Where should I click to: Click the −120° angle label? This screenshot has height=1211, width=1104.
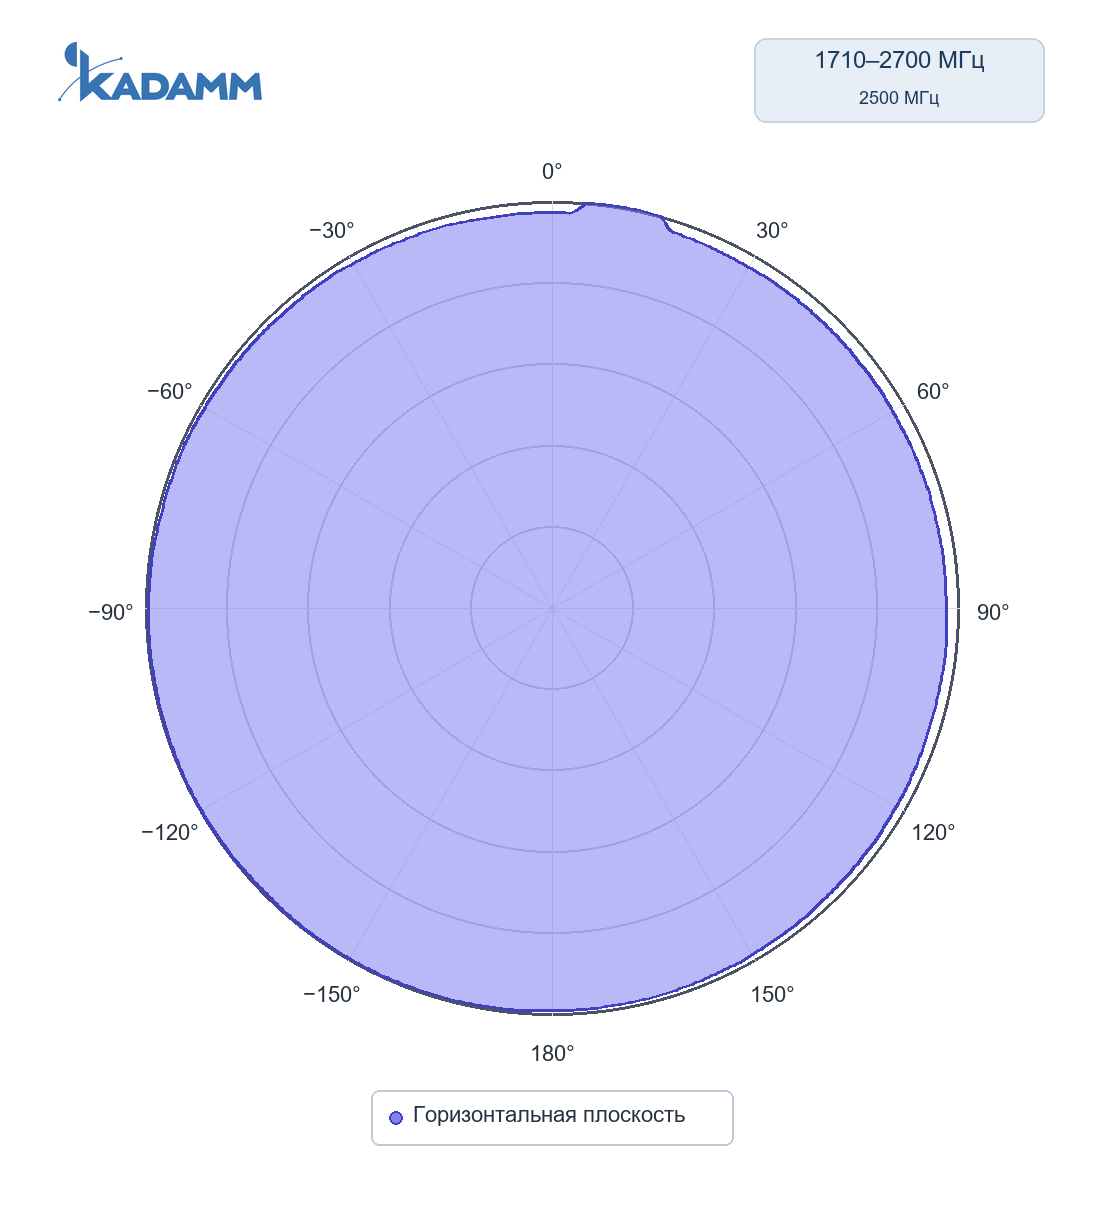(170, 833)
